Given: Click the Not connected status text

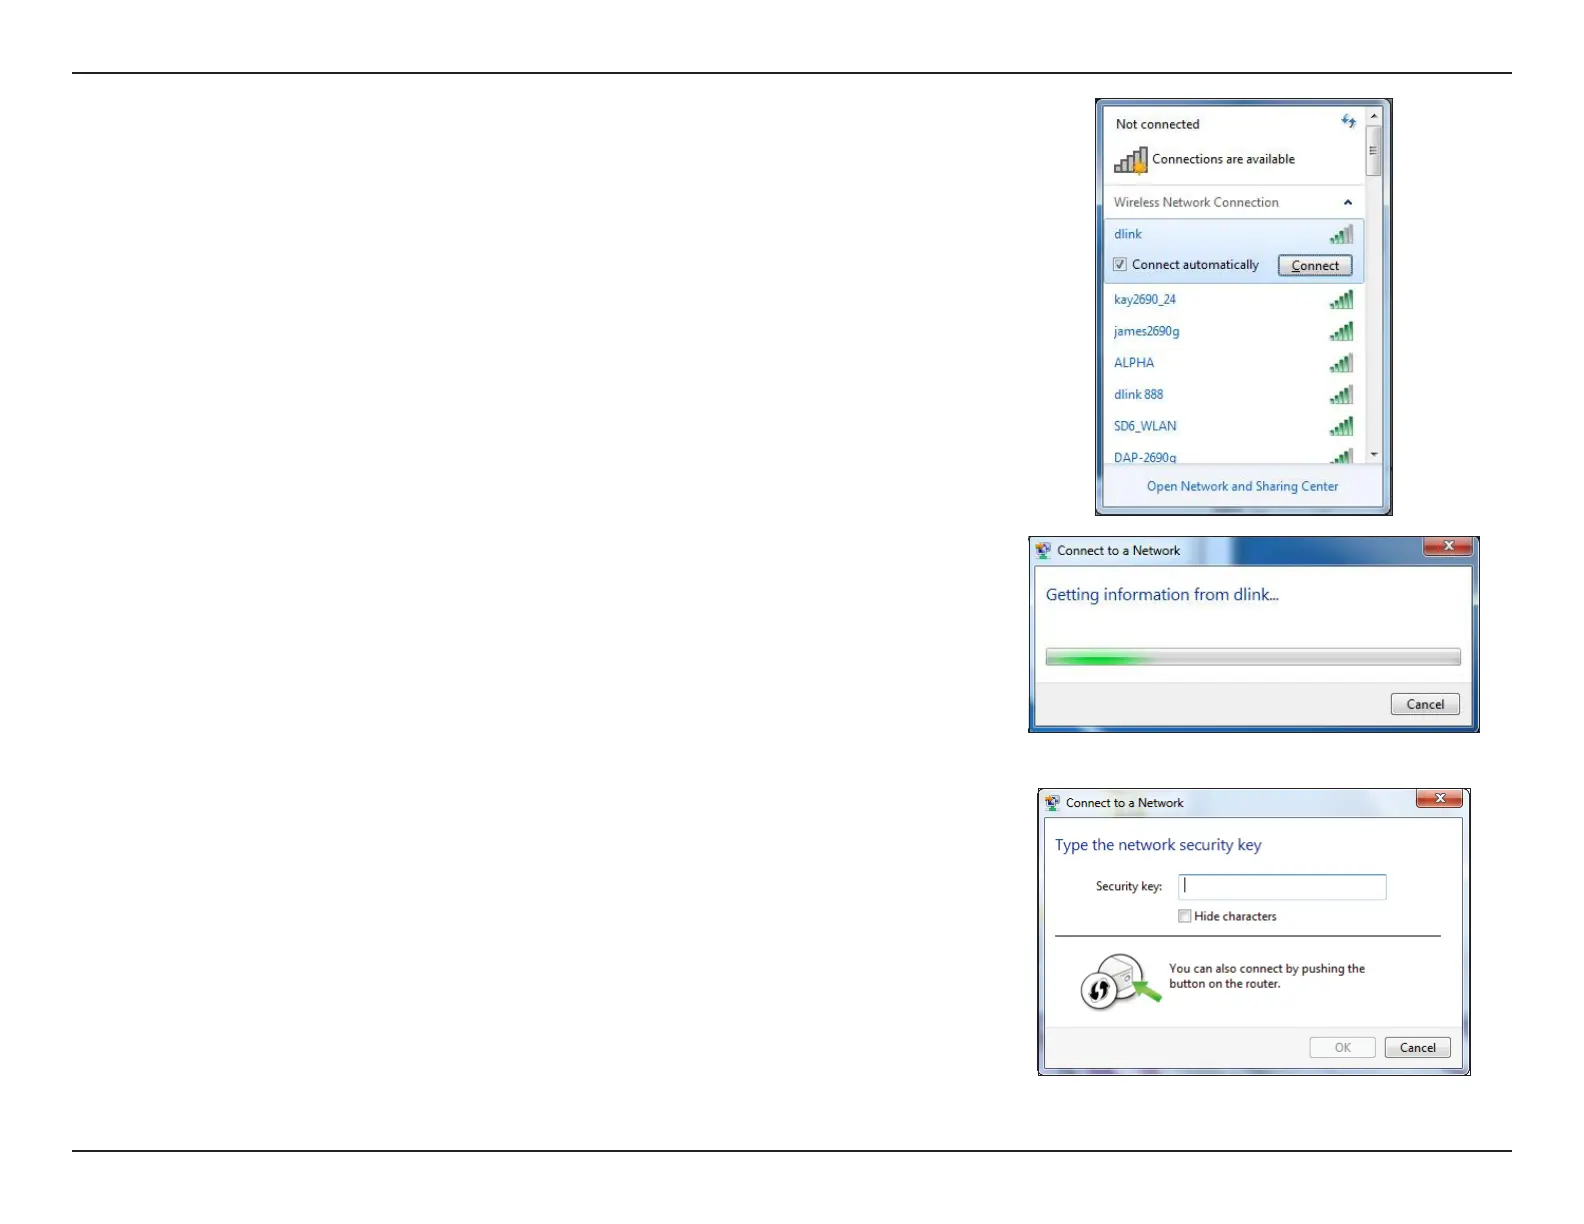Looking at the screenshot, I should (1157, 124).
